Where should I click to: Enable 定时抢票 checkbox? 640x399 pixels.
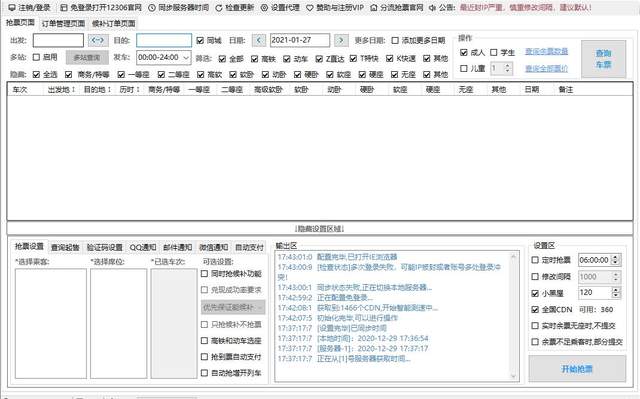pos(535,260)
